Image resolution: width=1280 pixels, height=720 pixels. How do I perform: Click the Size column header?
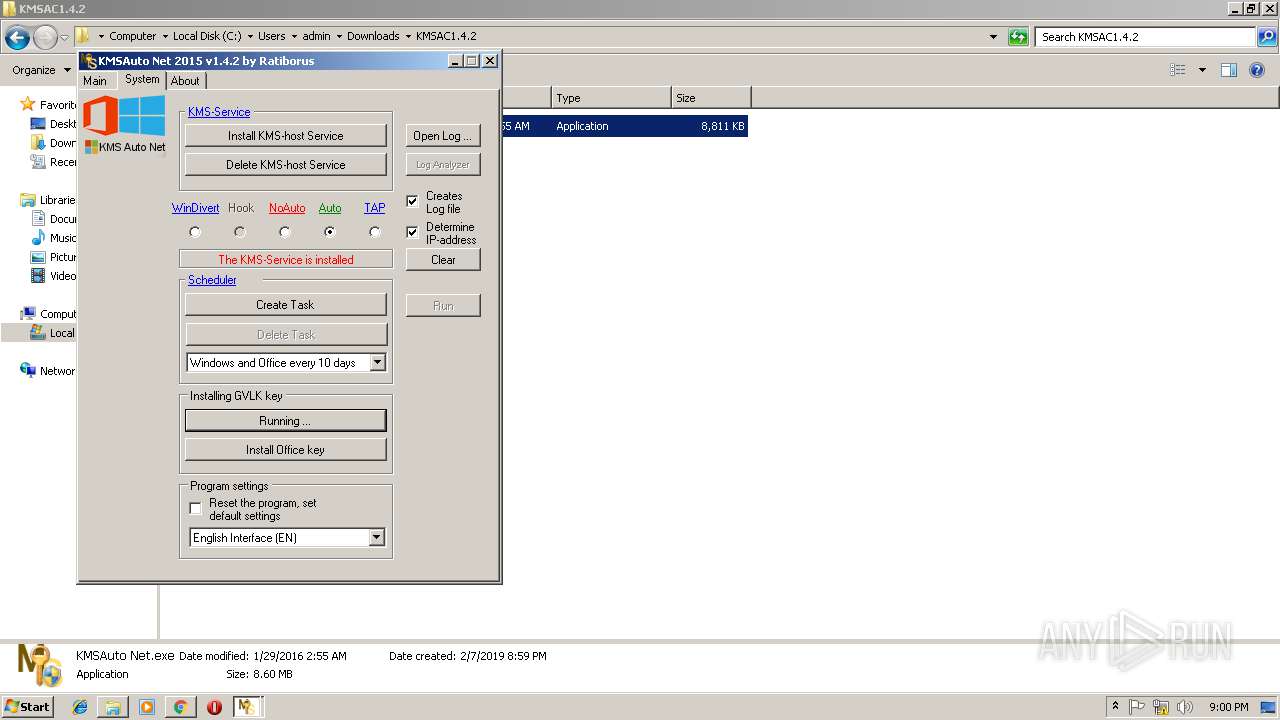coord(711,98)
